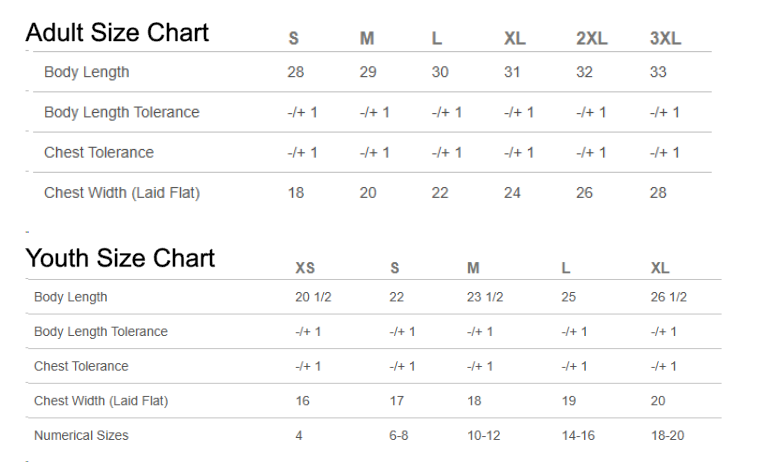Click the Adult Size Chart heading
760x462 pixels.
coord(117,33)
